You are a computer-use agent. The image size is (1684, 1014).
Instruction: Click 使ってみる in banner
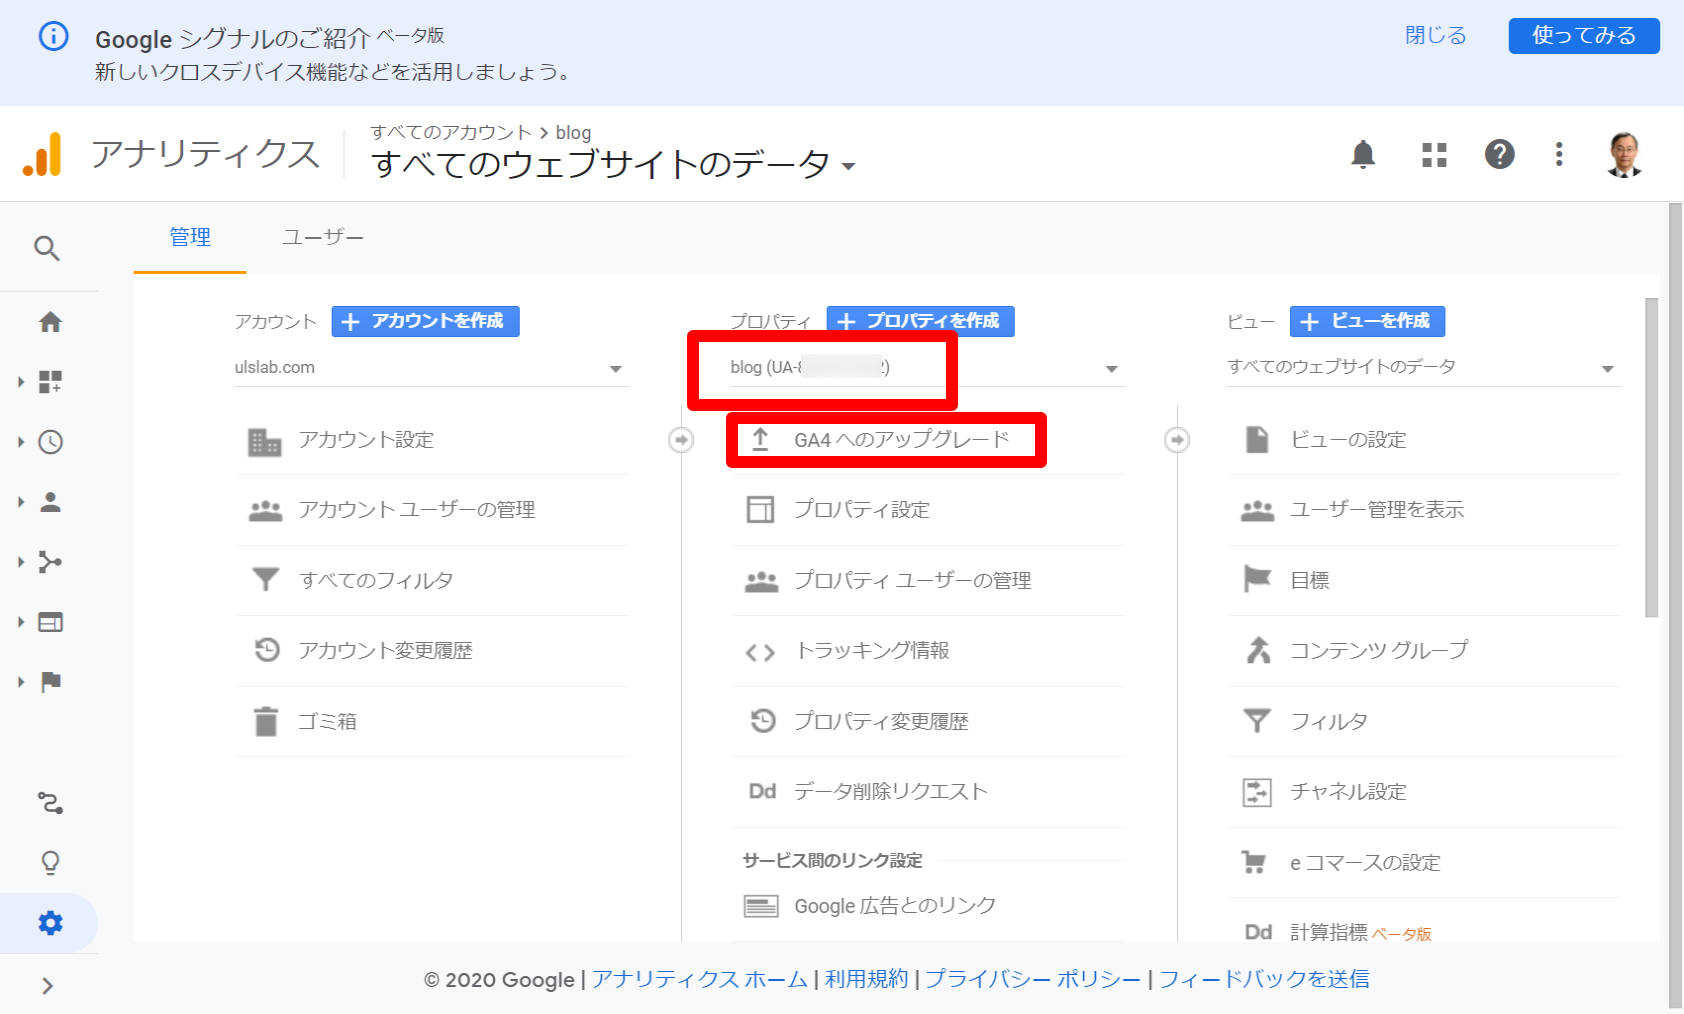[x=1584, y=36]
